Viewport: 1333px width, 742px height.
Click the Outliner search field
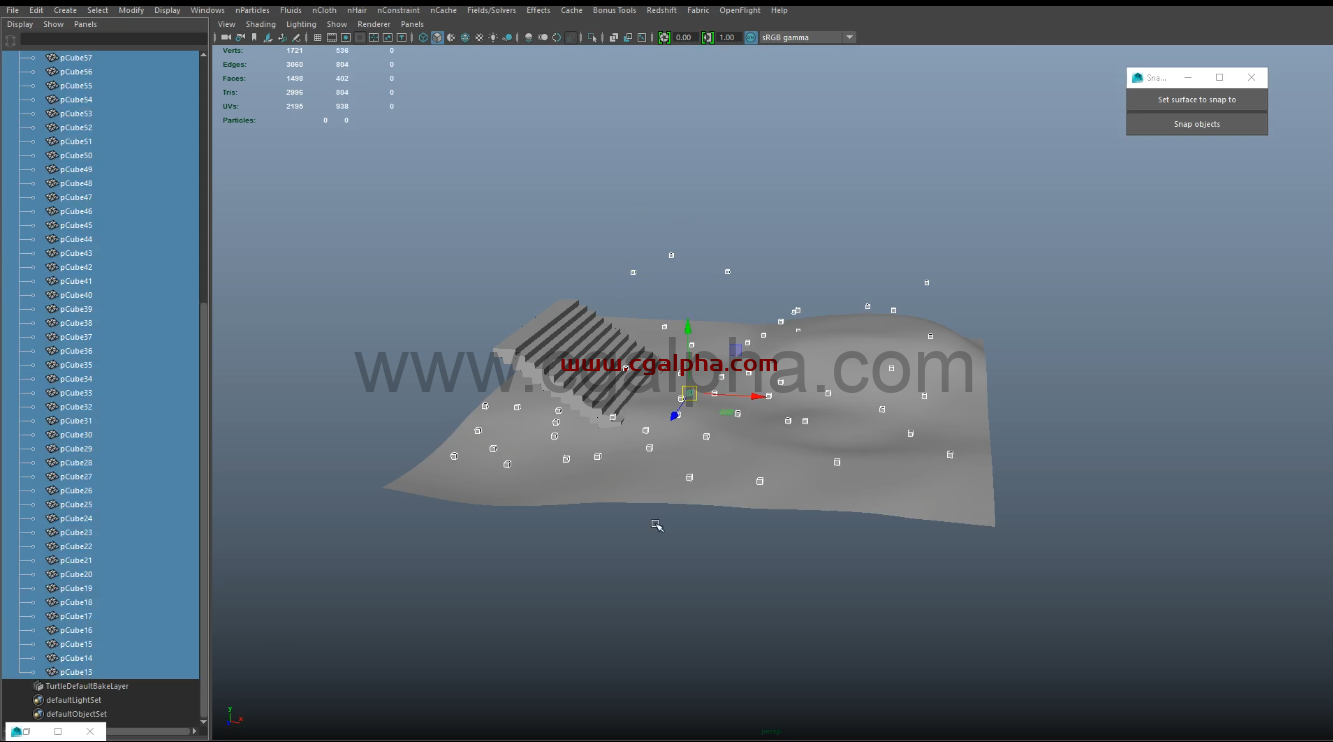tap(113, 39)
